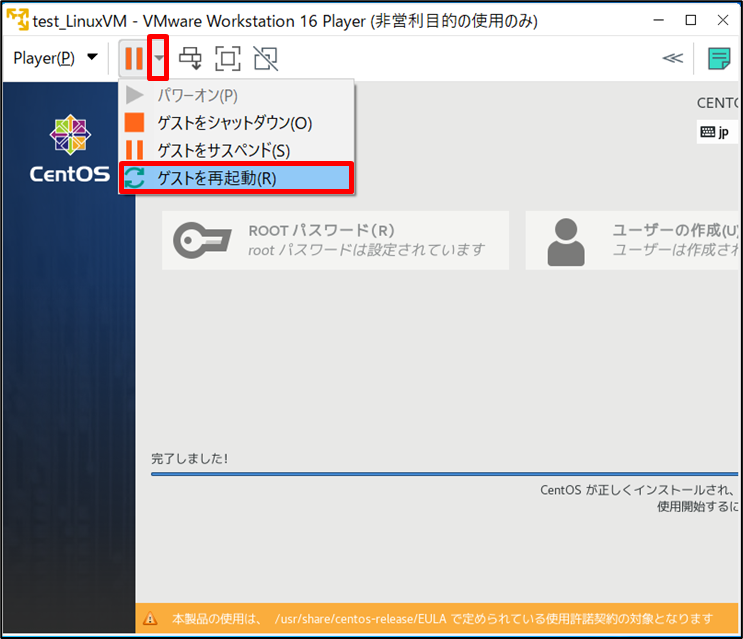Maximize the VMware Player window
The image size is (743, 639).
point(691,20)
